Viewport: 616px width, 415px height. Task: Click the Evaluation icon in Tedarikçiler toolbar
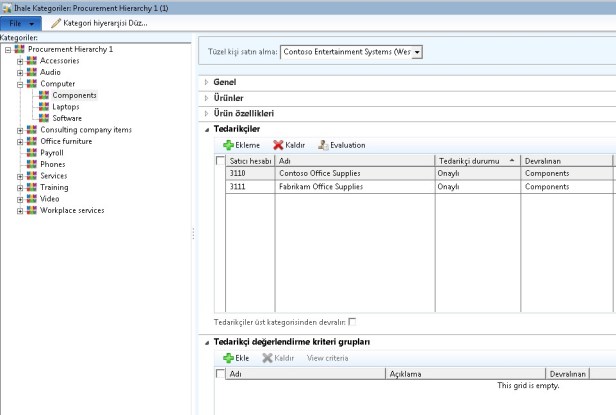click(323, 146)
